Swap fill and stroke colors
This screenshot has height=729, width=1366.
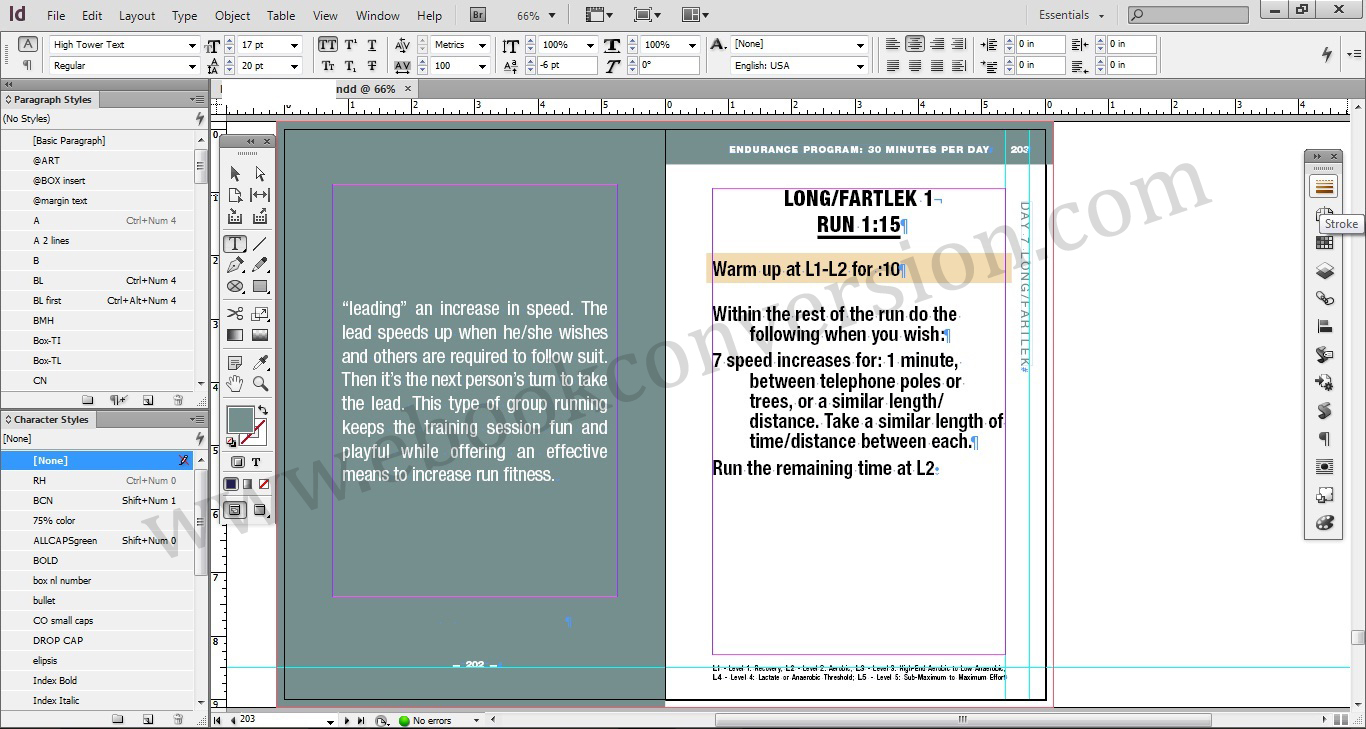click(263, 410)
